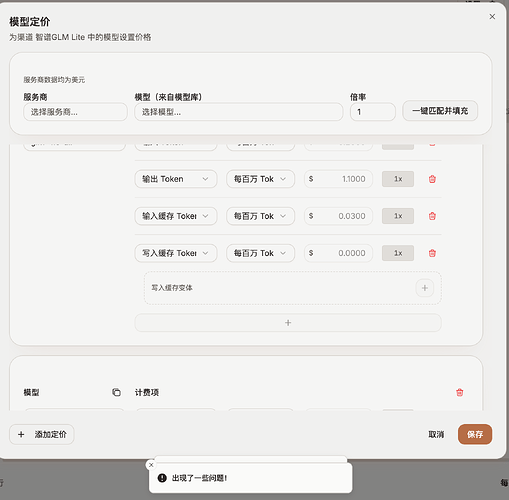Image resolution: width=509 pixels, height=500 pixels.
Task: Click the 保存 button
Action: pos(475,434)
